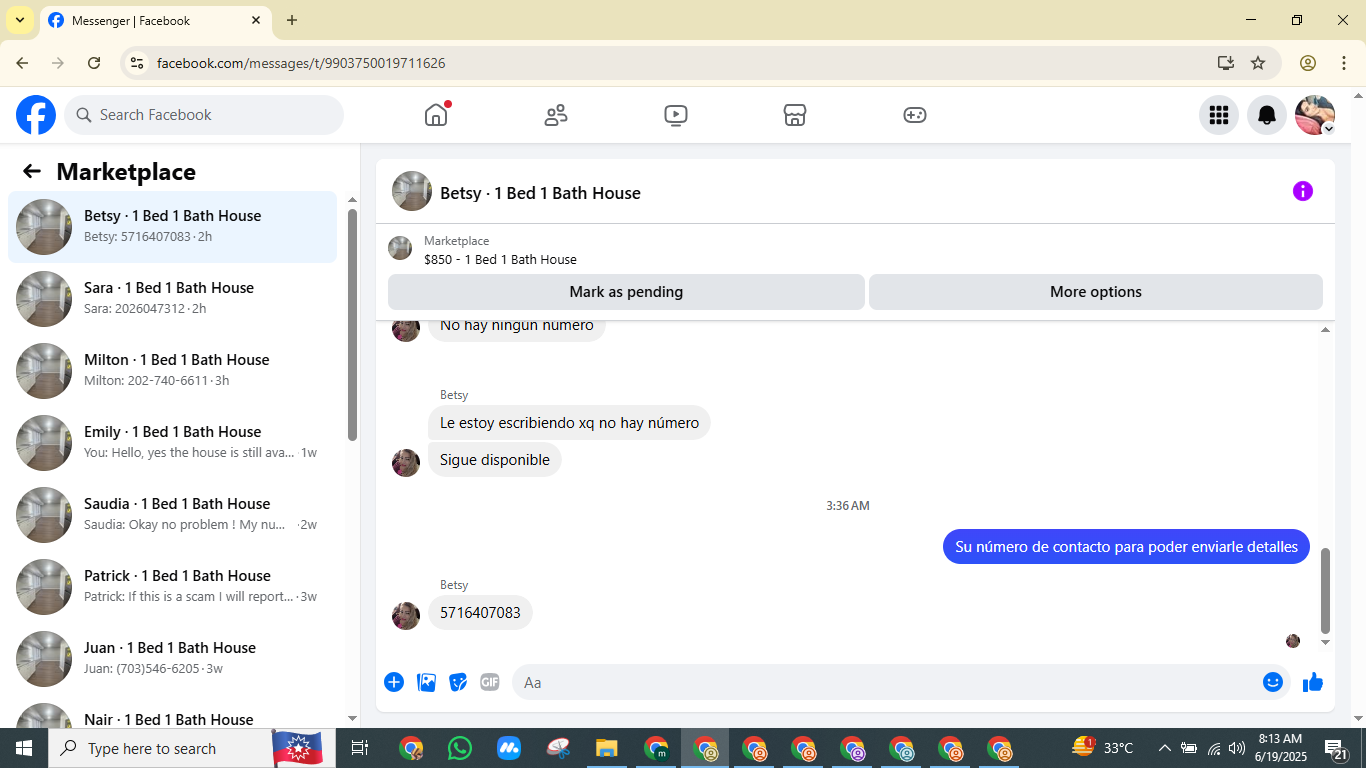Open Betsy conversation header name

(x=540, y=193)
